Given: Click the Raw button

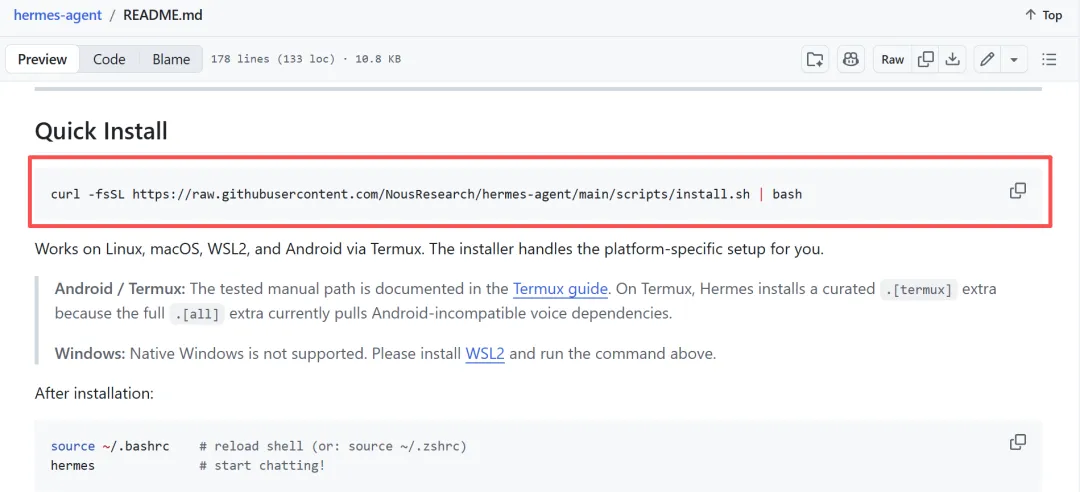Looking at the screenshot, I should [x=892, y=59].
